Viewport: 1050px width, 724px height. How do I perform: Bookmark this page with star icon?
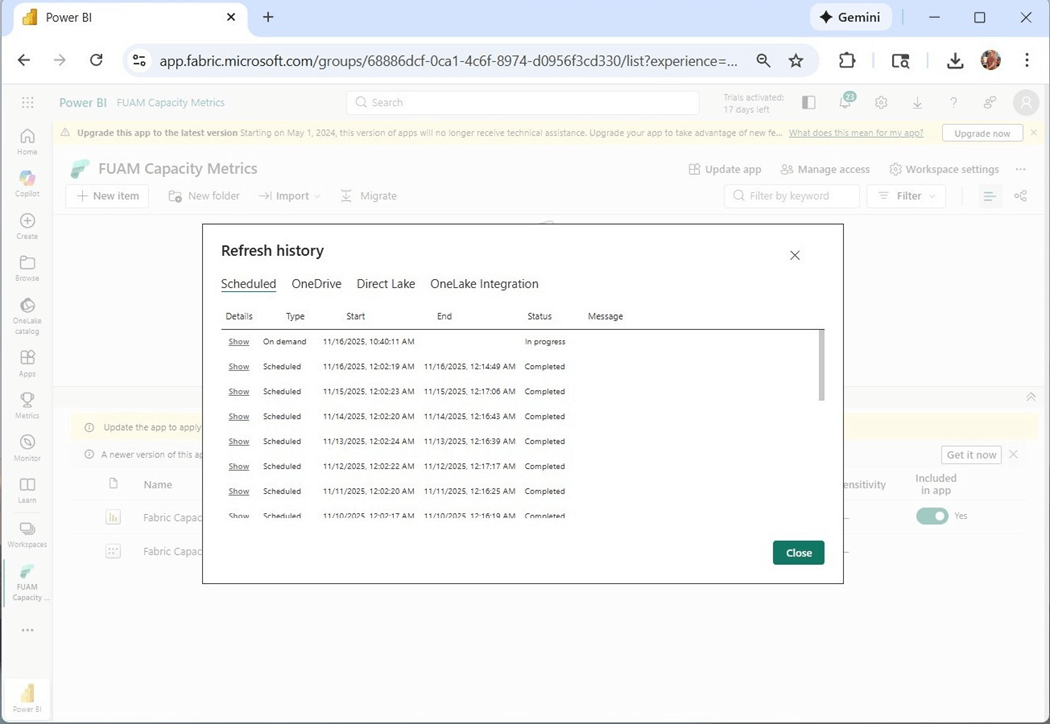click(796, 61)
